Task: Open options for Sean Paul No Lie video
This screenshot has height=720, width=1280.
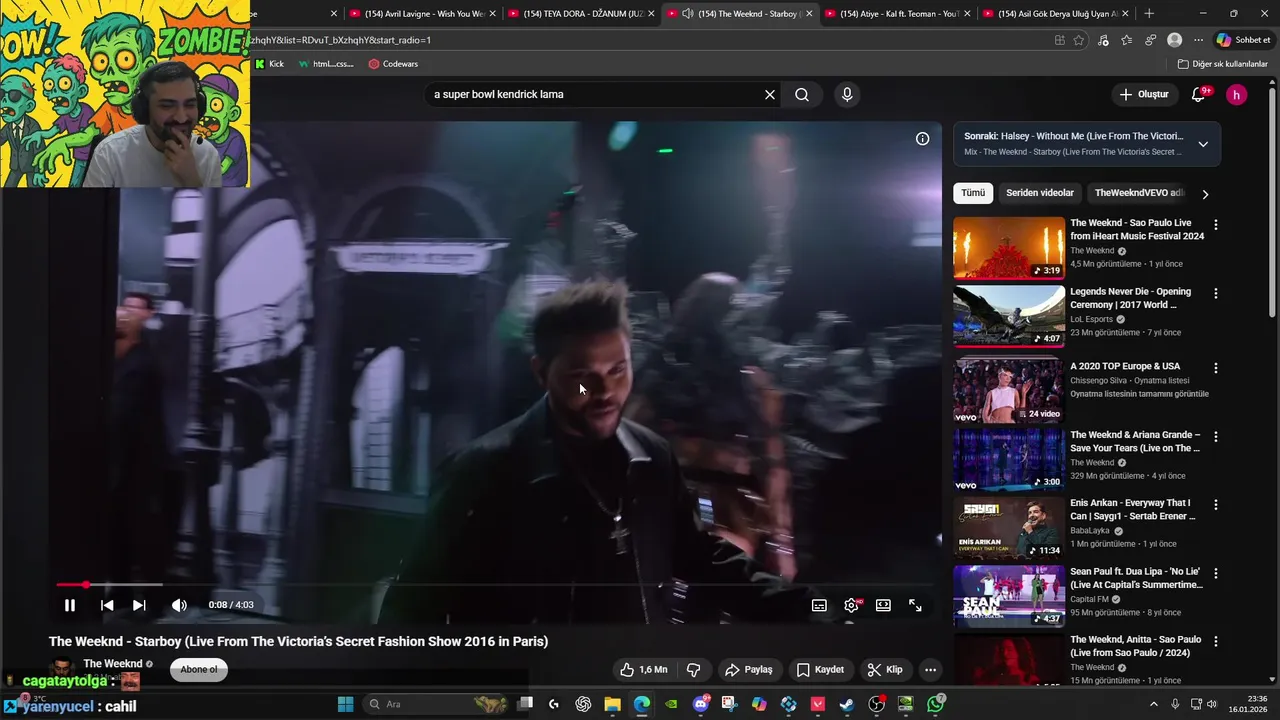Action: point(1216,574)
